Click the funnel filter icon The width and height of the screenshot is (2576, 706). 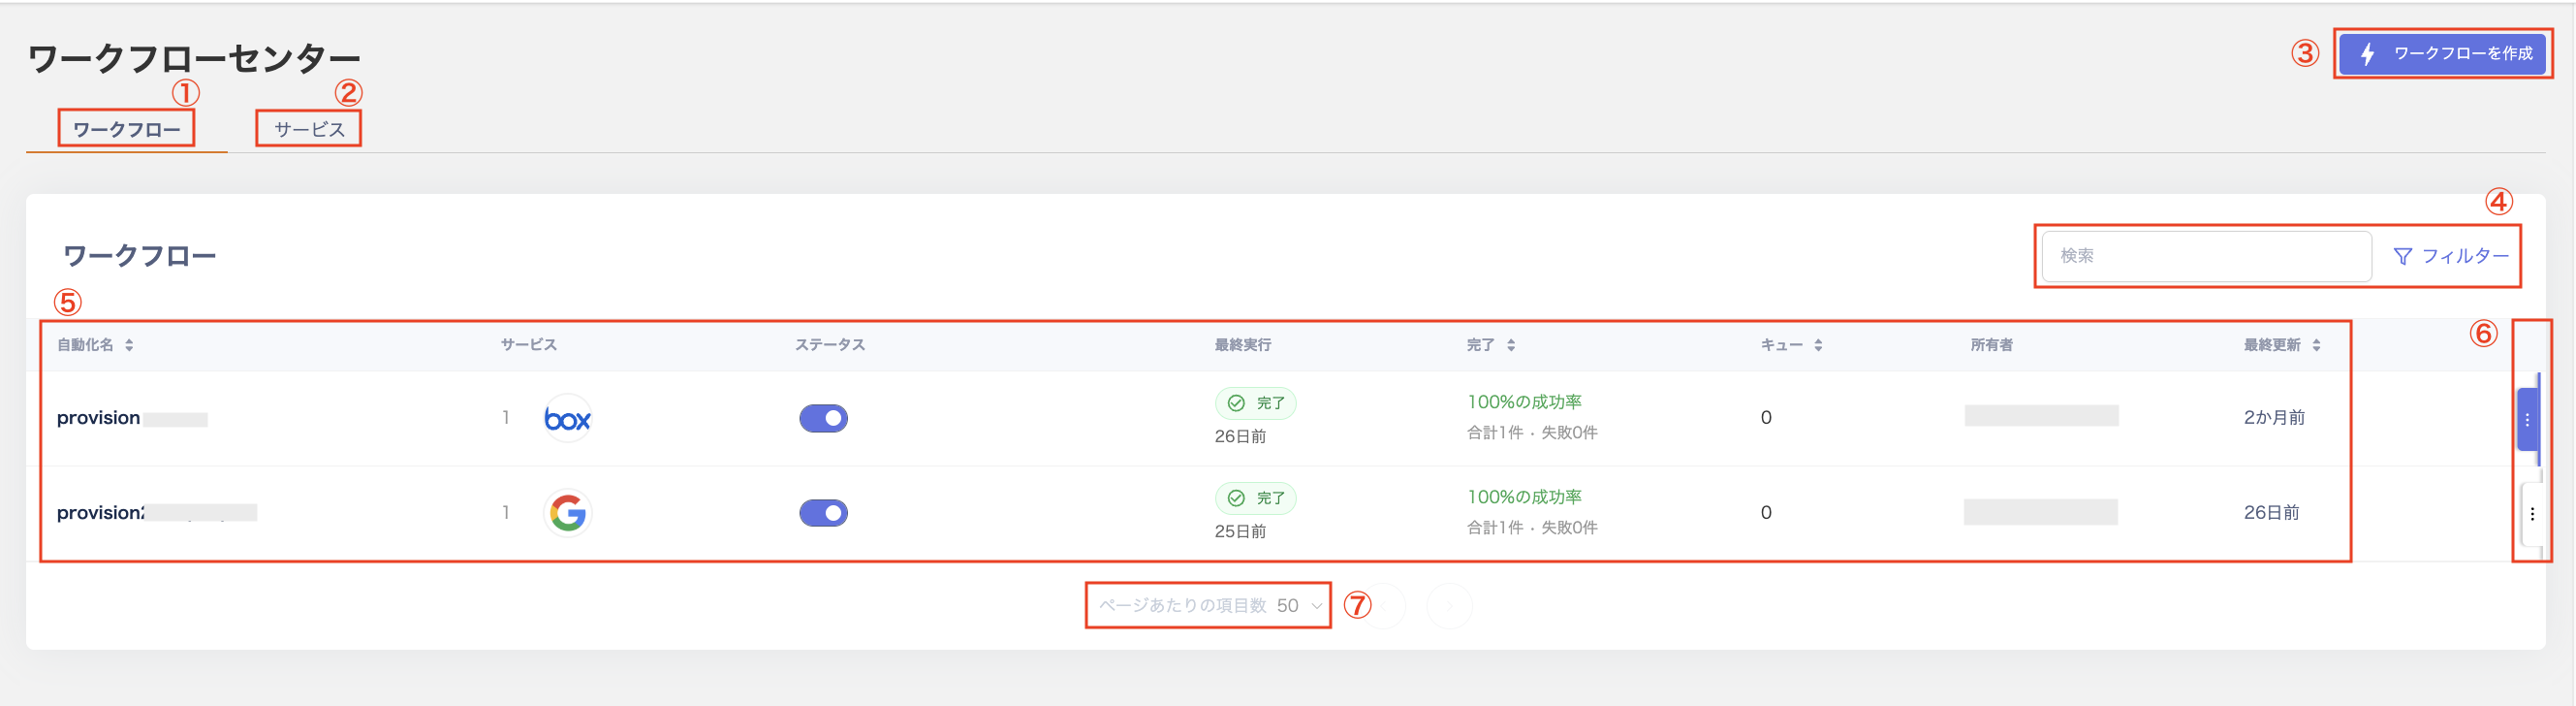pyautogui.click(x=2402, y=257)
